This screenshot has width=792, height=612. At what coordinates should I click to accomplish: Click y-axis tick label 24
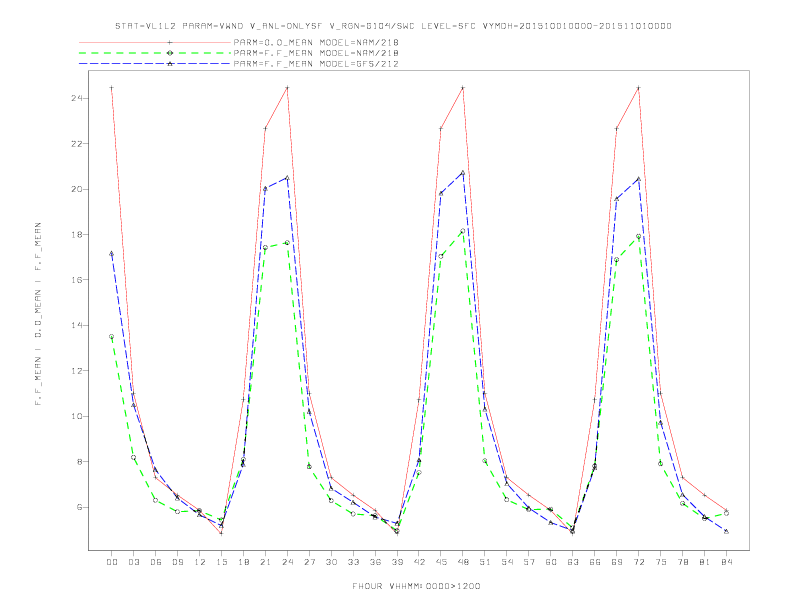pyautogui.click(x=76, y=98)
